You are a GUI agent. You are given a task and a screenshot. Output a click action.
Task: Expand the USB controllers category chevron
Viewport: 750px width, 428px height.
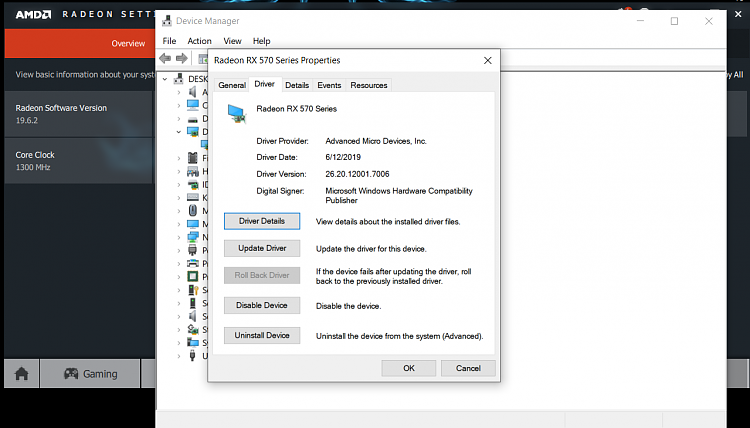click(x=179, y=356)
